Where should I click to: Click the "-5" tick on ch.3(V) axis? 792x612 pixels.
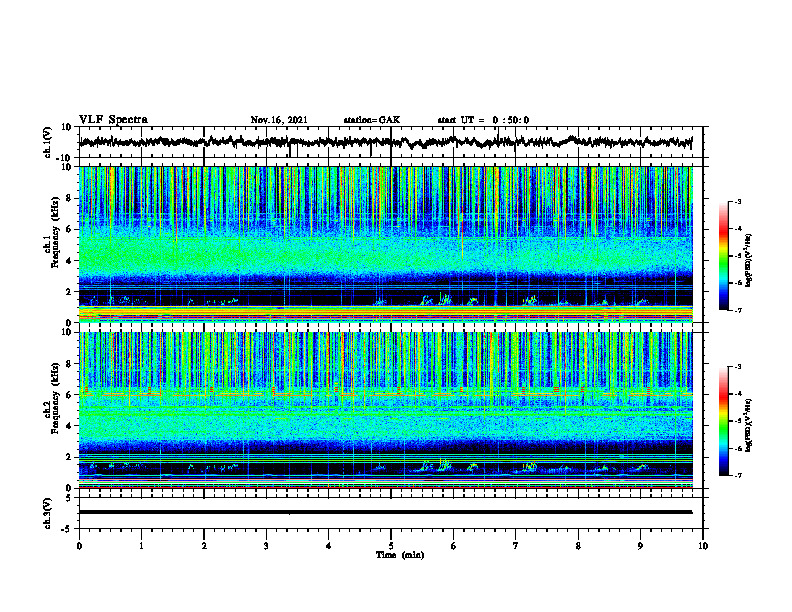68,528
